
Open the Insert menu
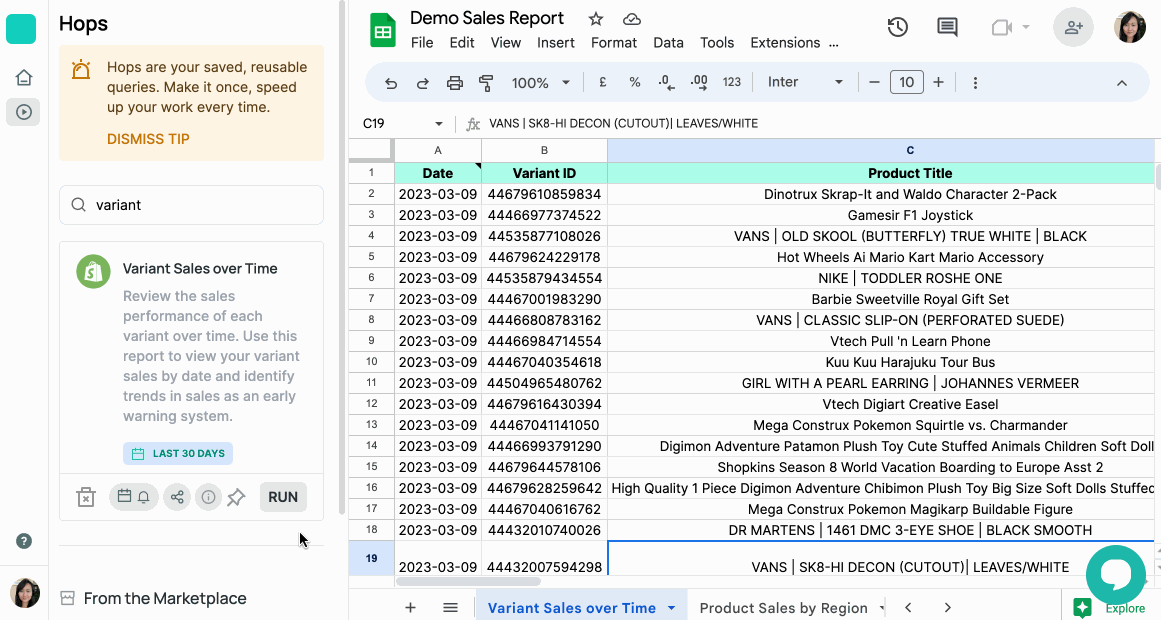(x=556, y=43)
